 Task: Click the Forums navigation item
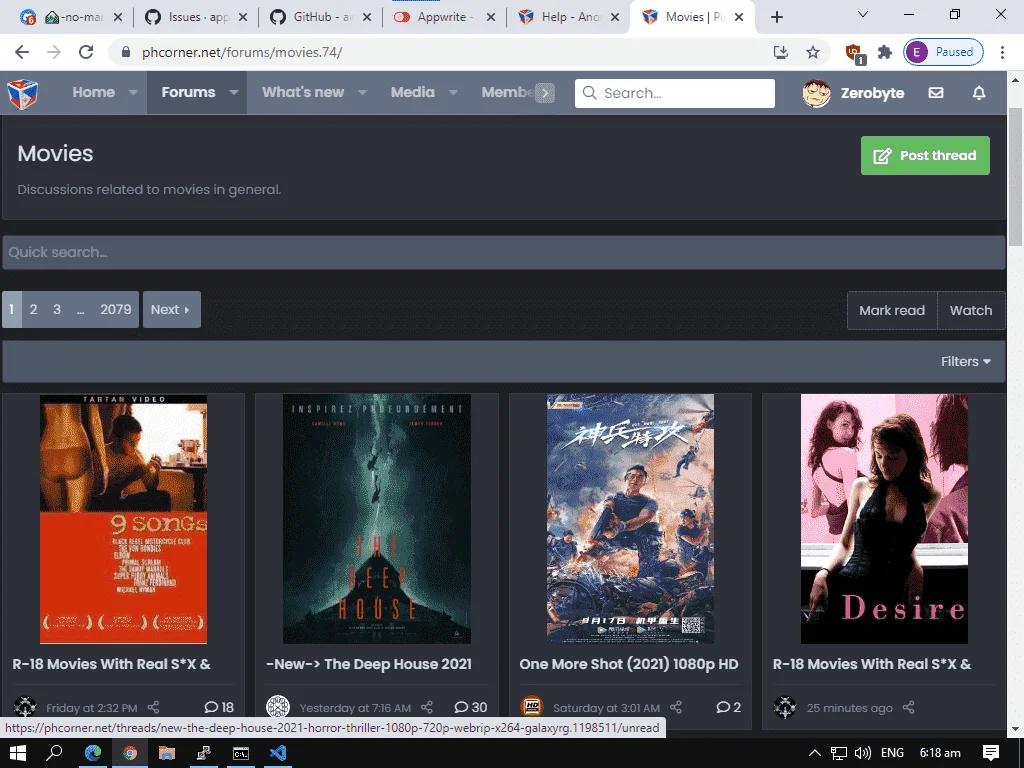point(188,93)
